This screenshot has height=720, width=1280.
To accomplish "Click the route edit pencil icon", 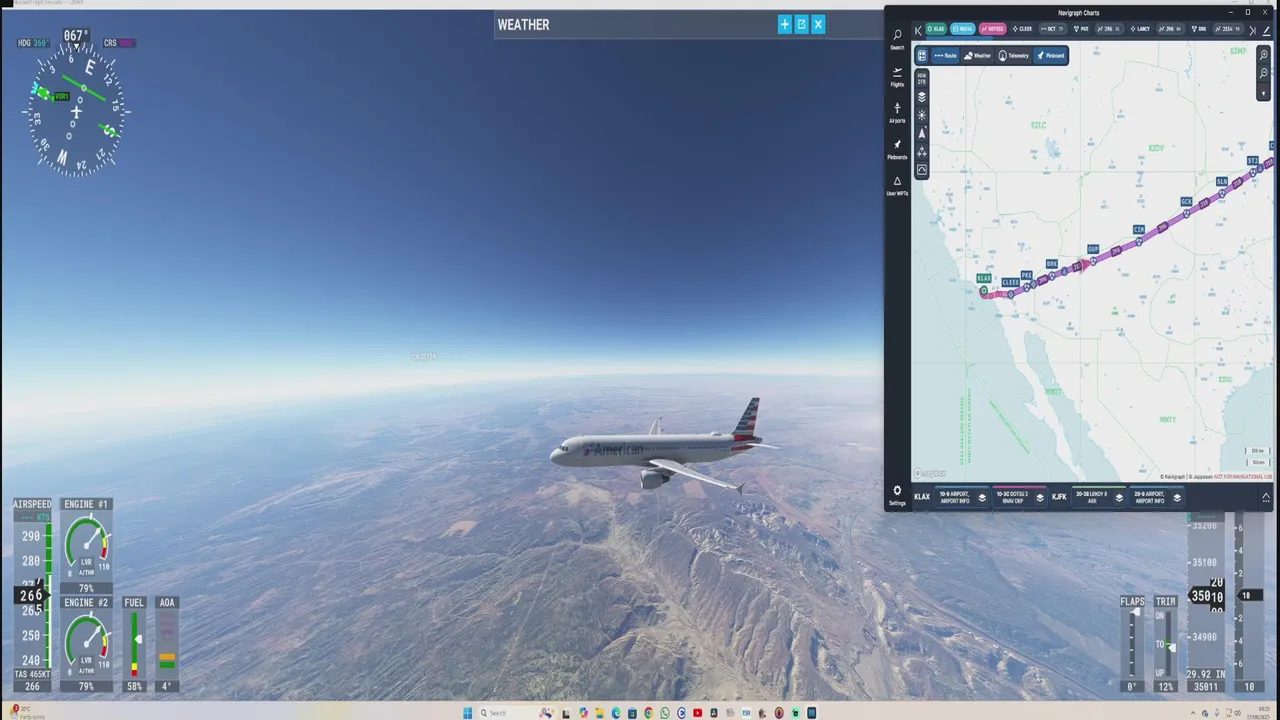I will tap(1266, 31).
